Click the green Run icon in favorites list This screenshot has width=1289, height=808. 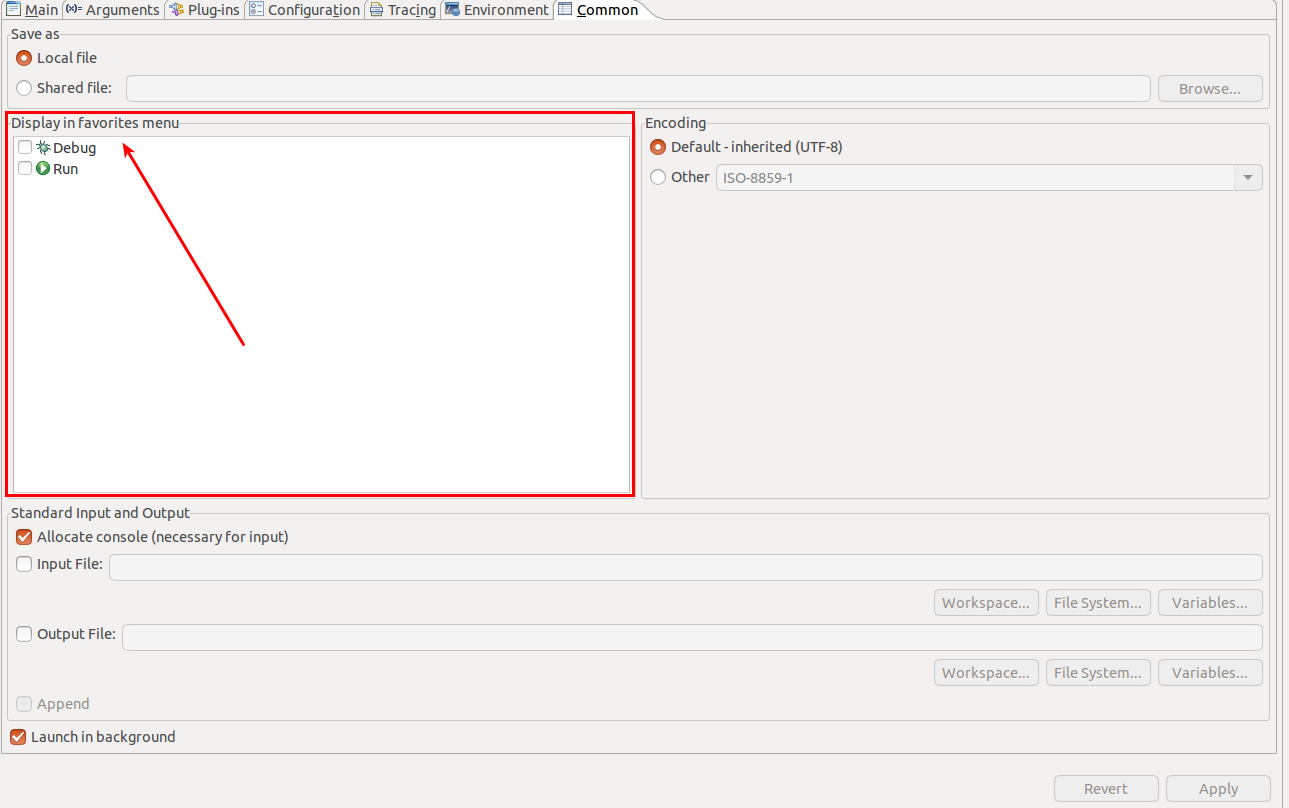coord(43,169)
